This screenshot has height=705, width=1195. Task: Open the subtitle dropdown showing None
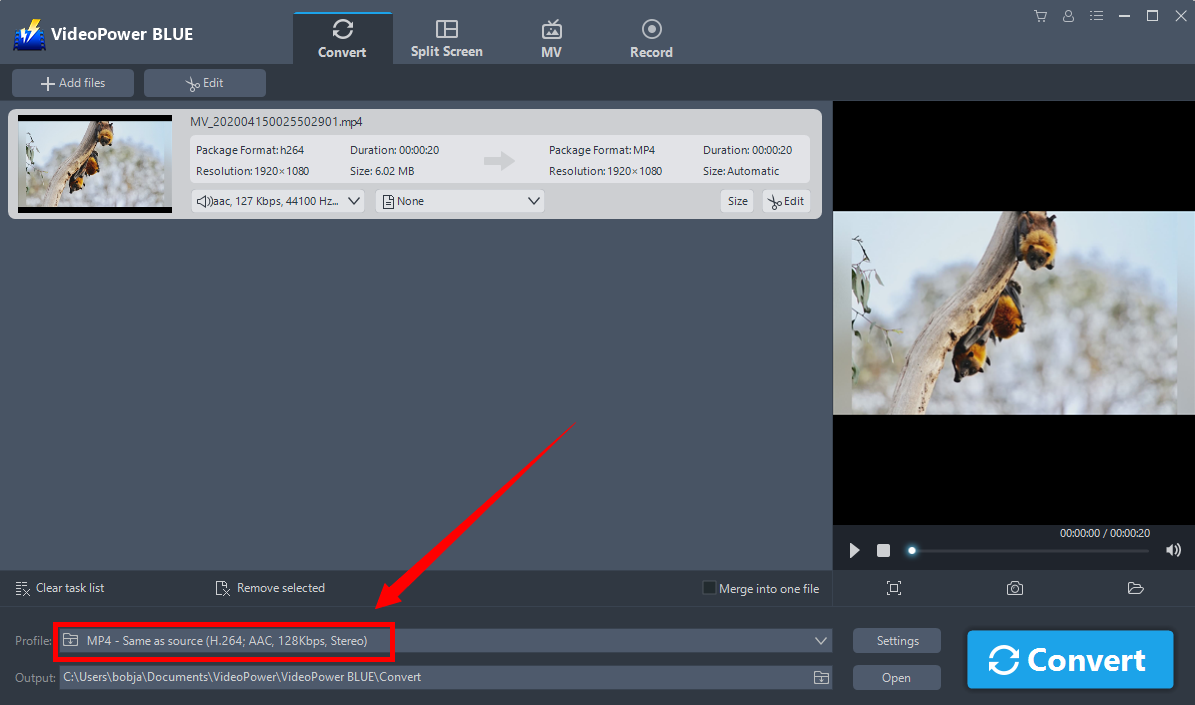point(460,201)
